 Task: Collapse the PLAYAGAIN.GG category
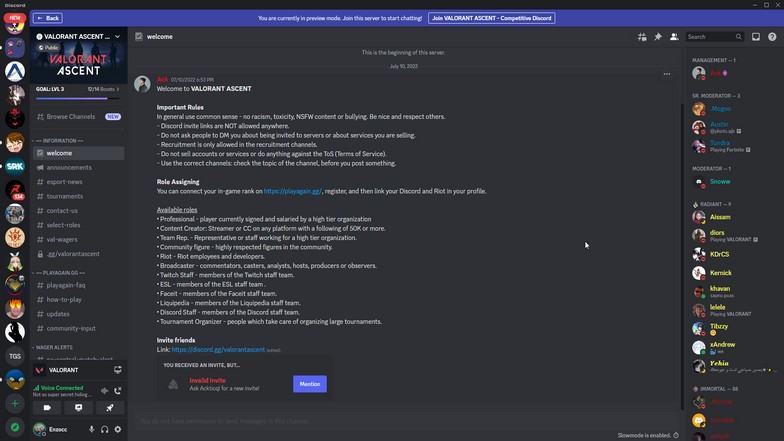[x=59, y=272]
